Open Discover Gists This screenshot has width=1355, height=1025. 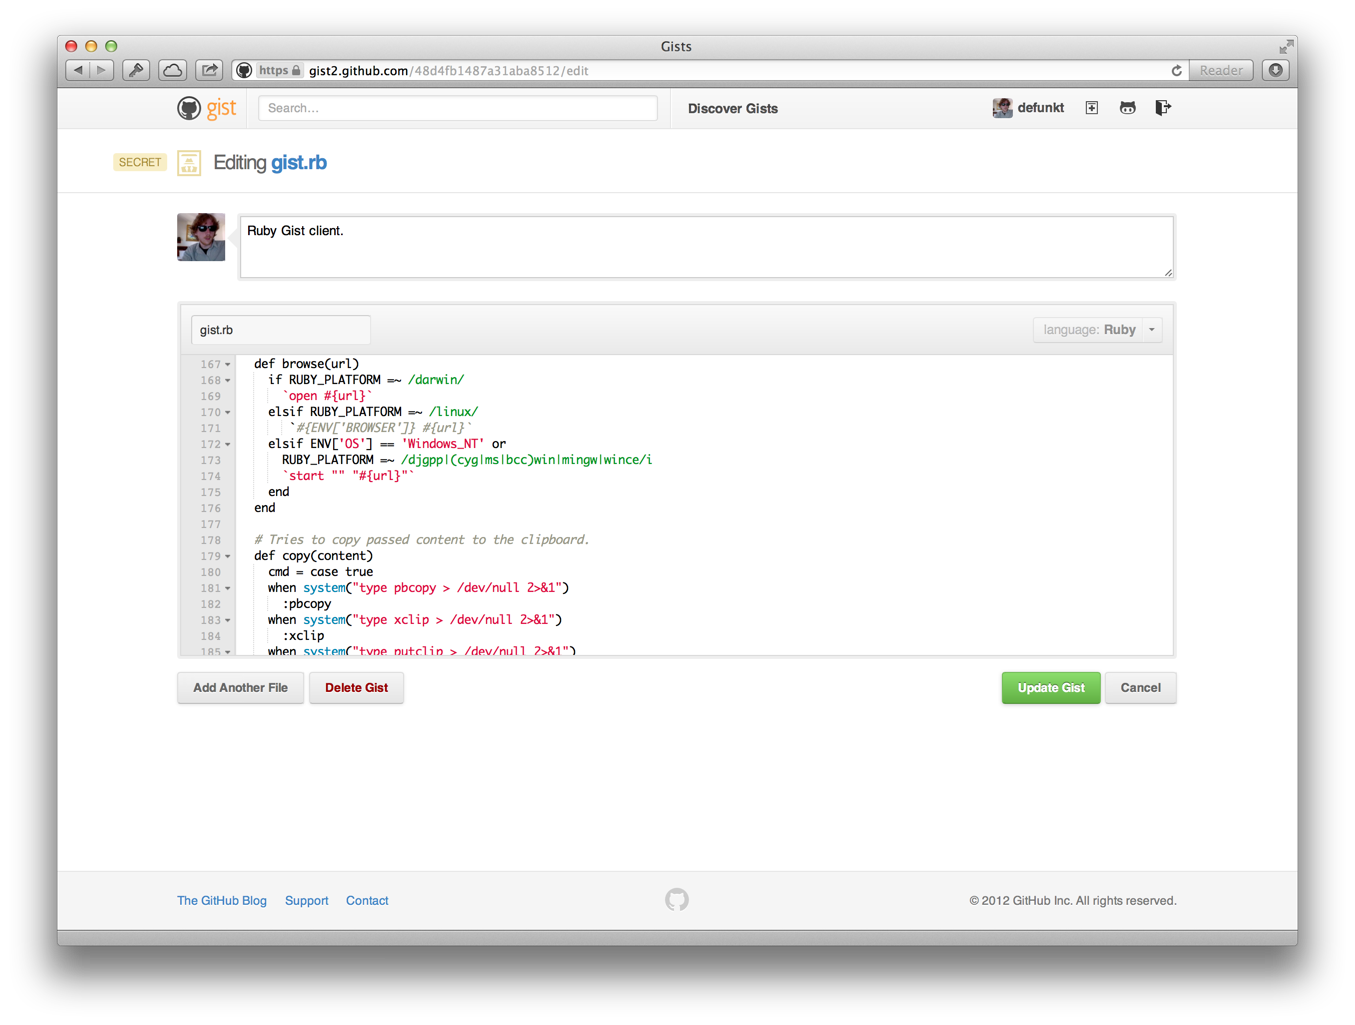tap(732, 109)
